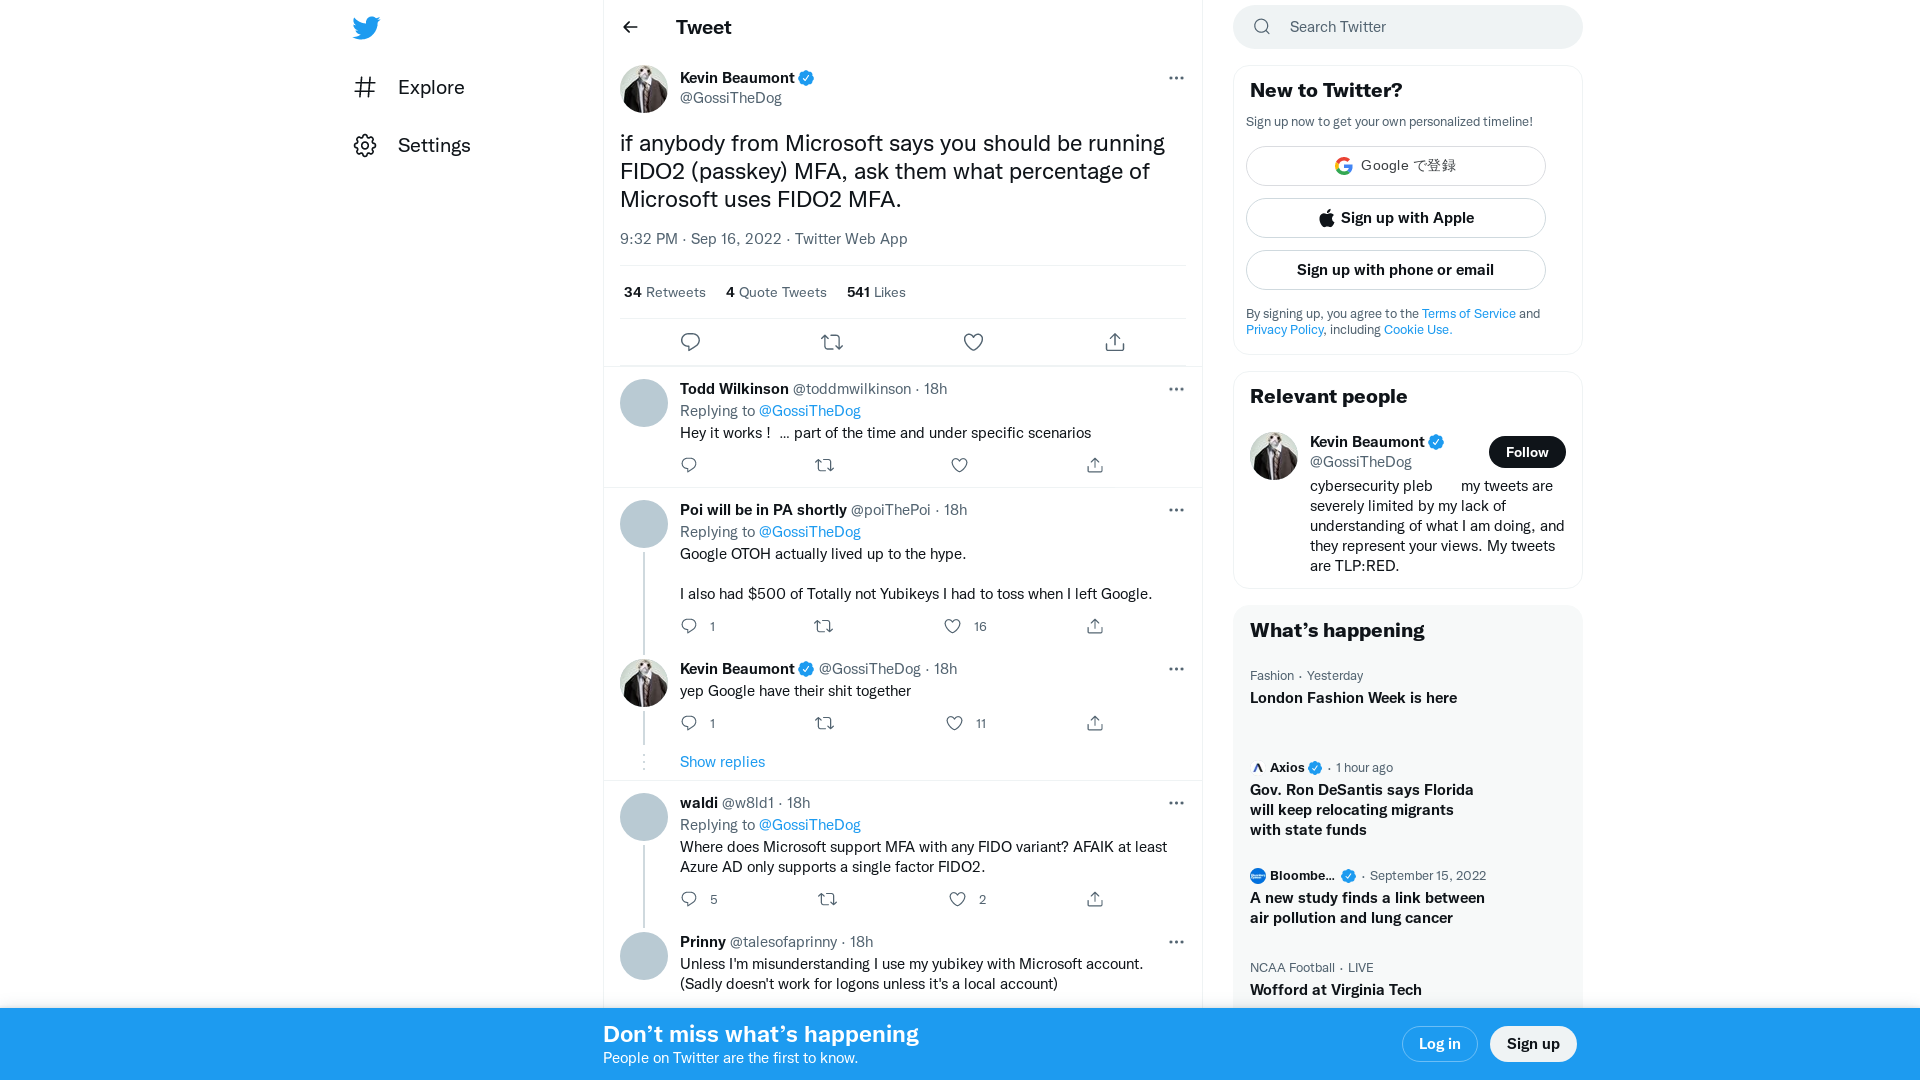Click the back arrow next to Tweet header
Image resolution: width=1920 pixels, height=1080 pixels.
[629, 27]
